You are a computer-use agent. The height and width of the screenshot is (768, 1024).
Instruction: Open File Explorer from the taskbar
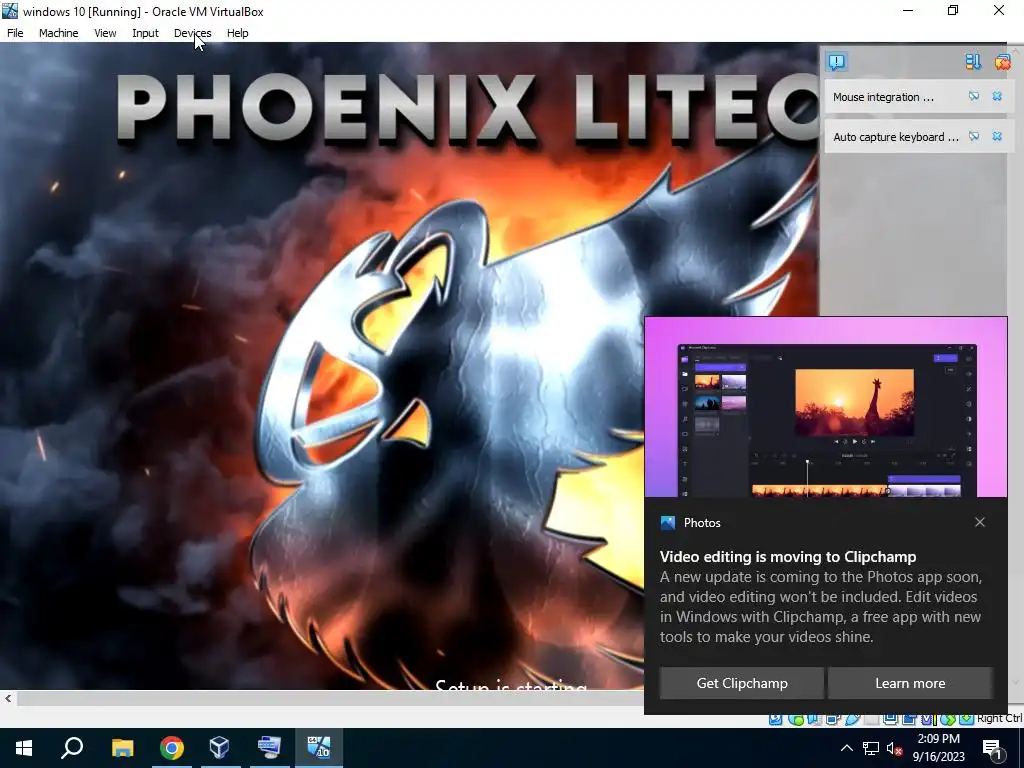(x=122, y=748)
